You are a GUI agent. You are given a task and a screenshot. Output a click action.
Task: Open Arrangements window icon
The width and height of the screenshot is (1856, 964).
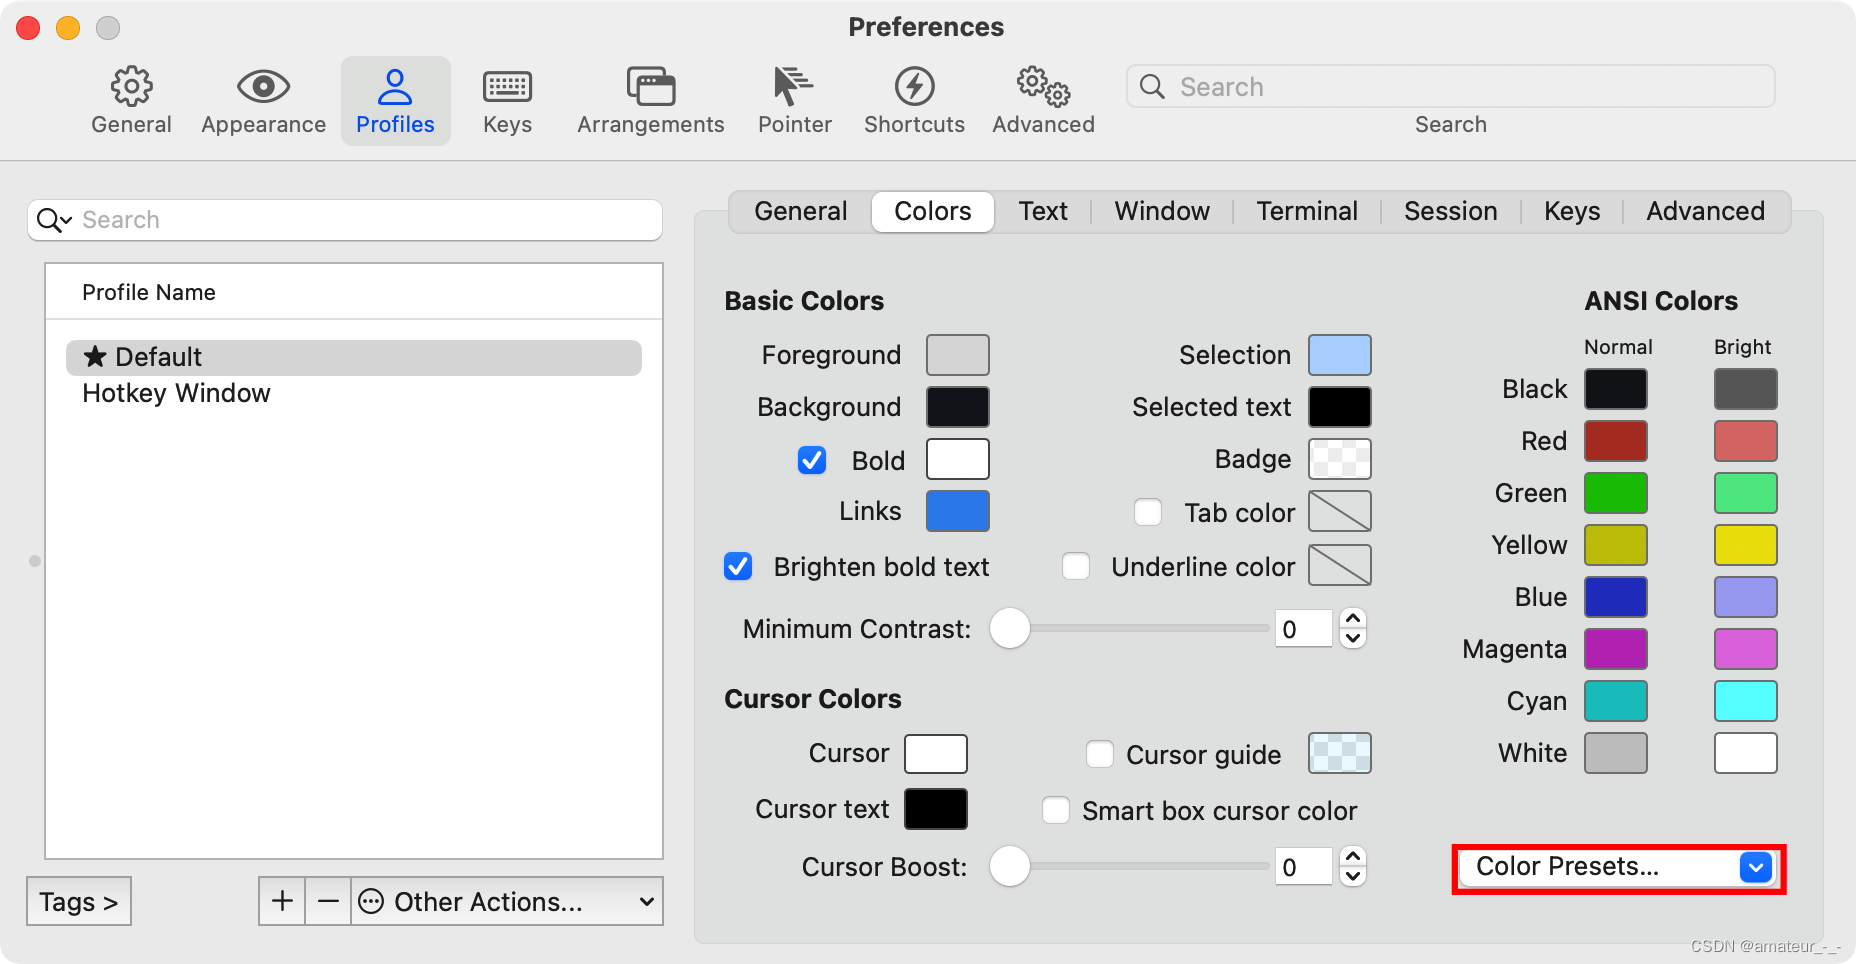(x=651, y=87)
